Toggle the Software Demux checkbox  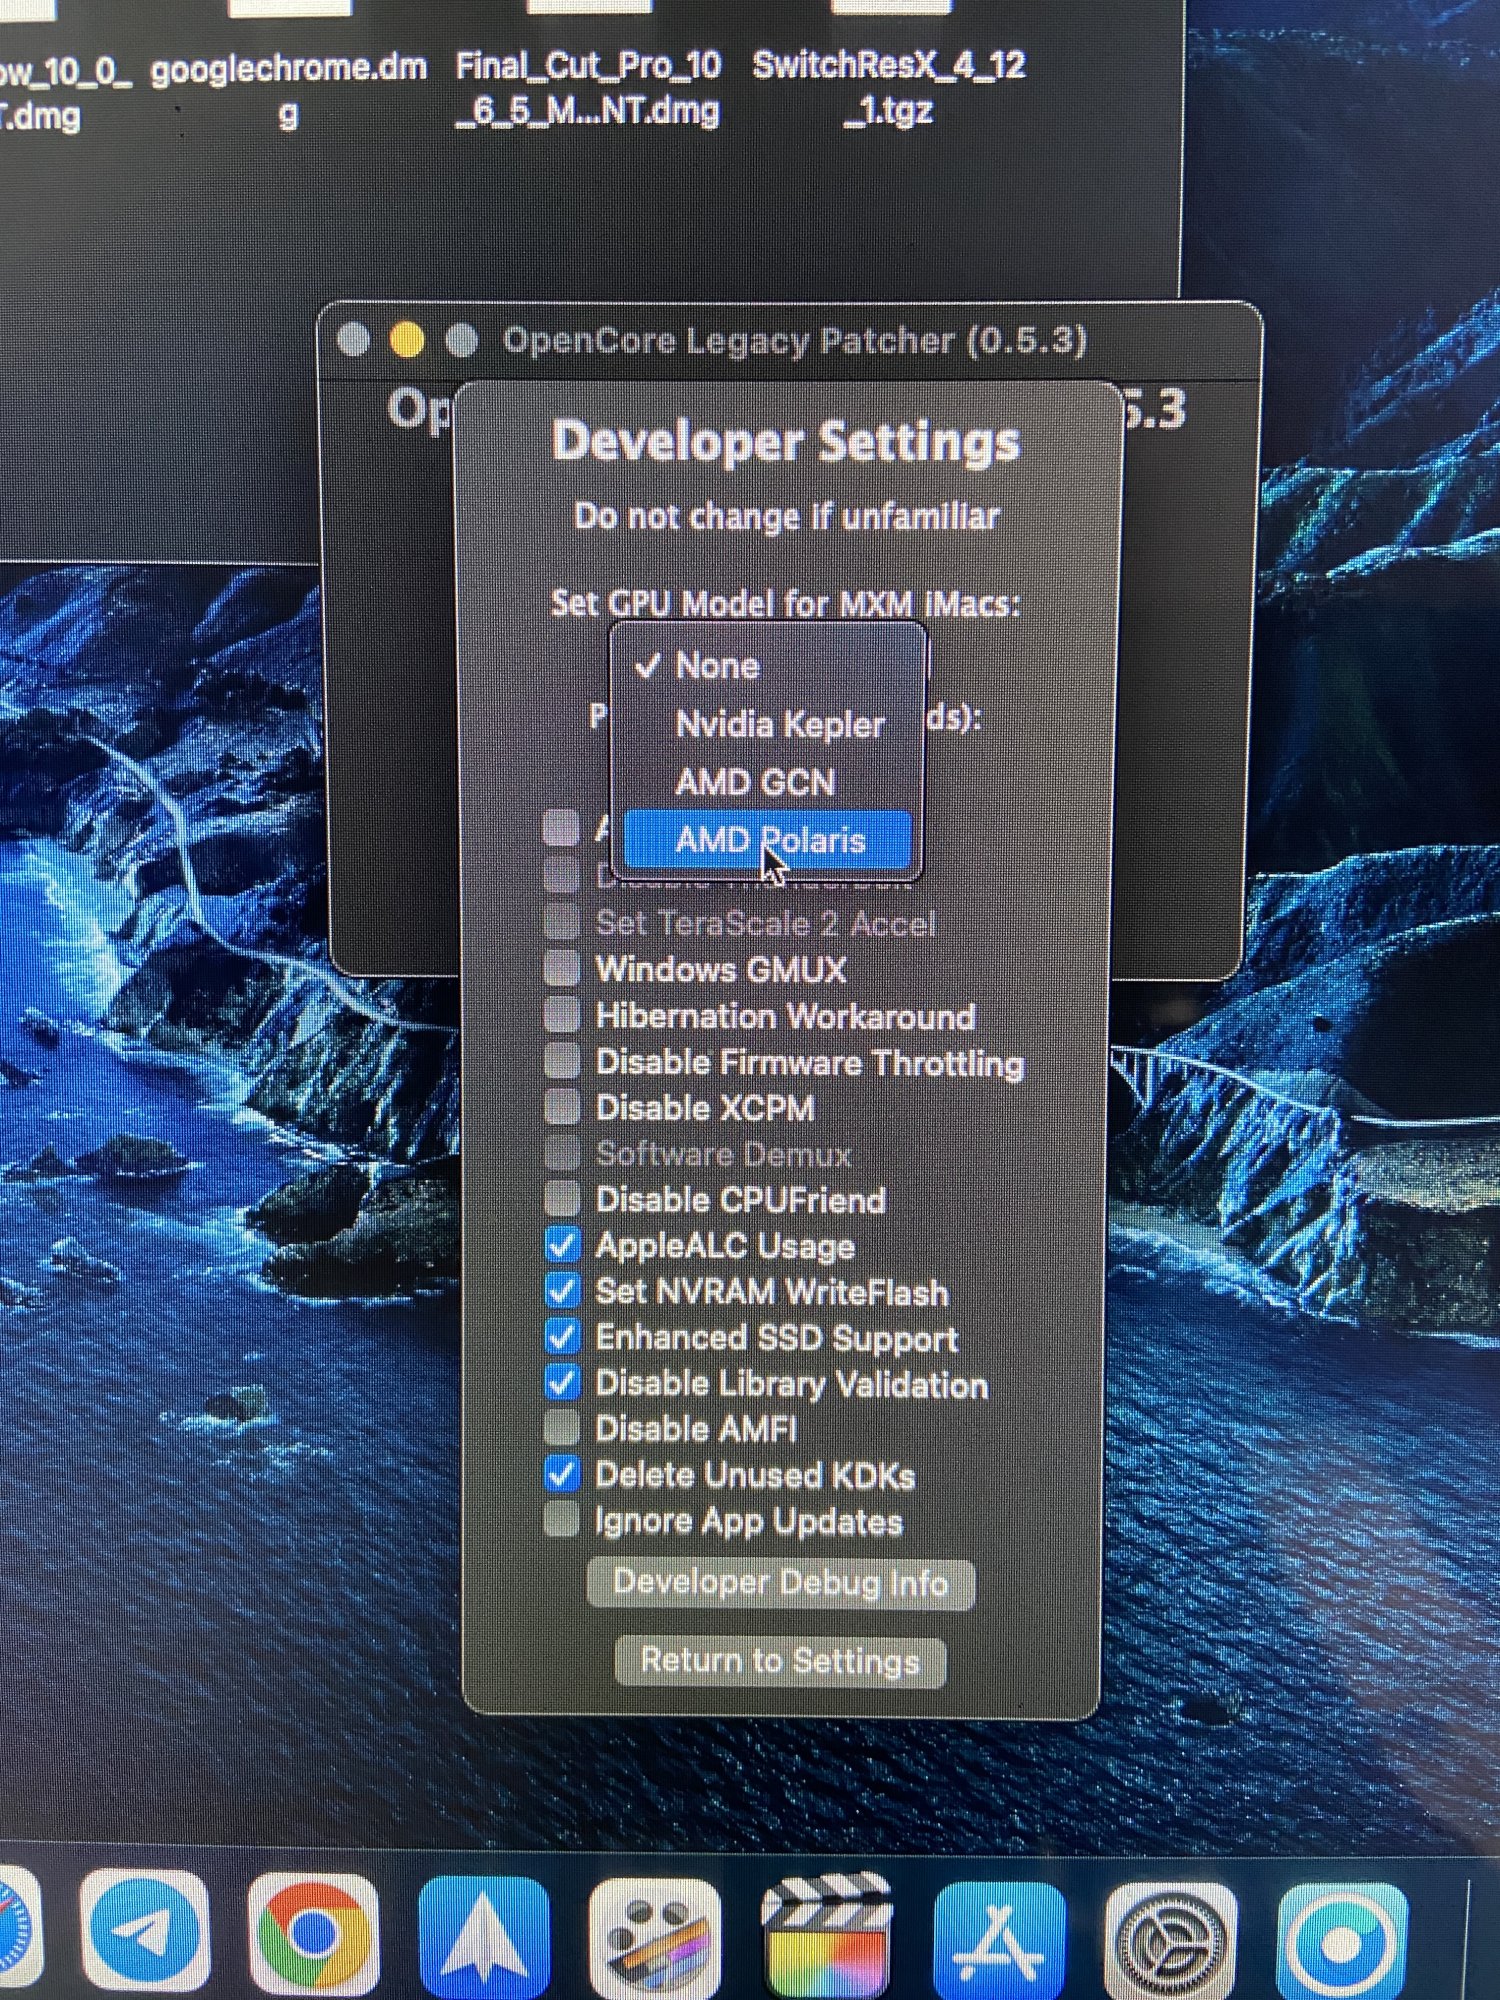[x=562, y=1152]
